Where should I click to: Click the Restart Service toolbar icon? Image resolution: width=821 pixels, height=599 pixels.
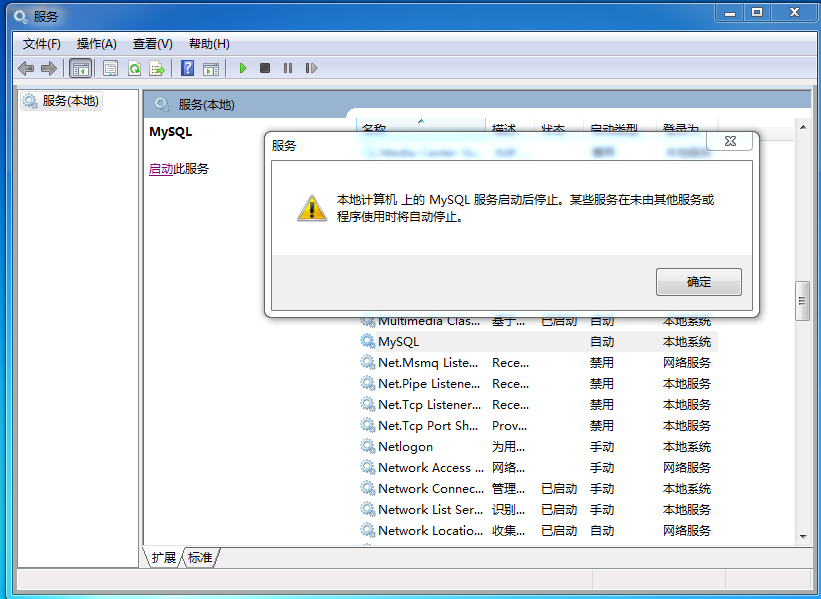coord(312,68)
